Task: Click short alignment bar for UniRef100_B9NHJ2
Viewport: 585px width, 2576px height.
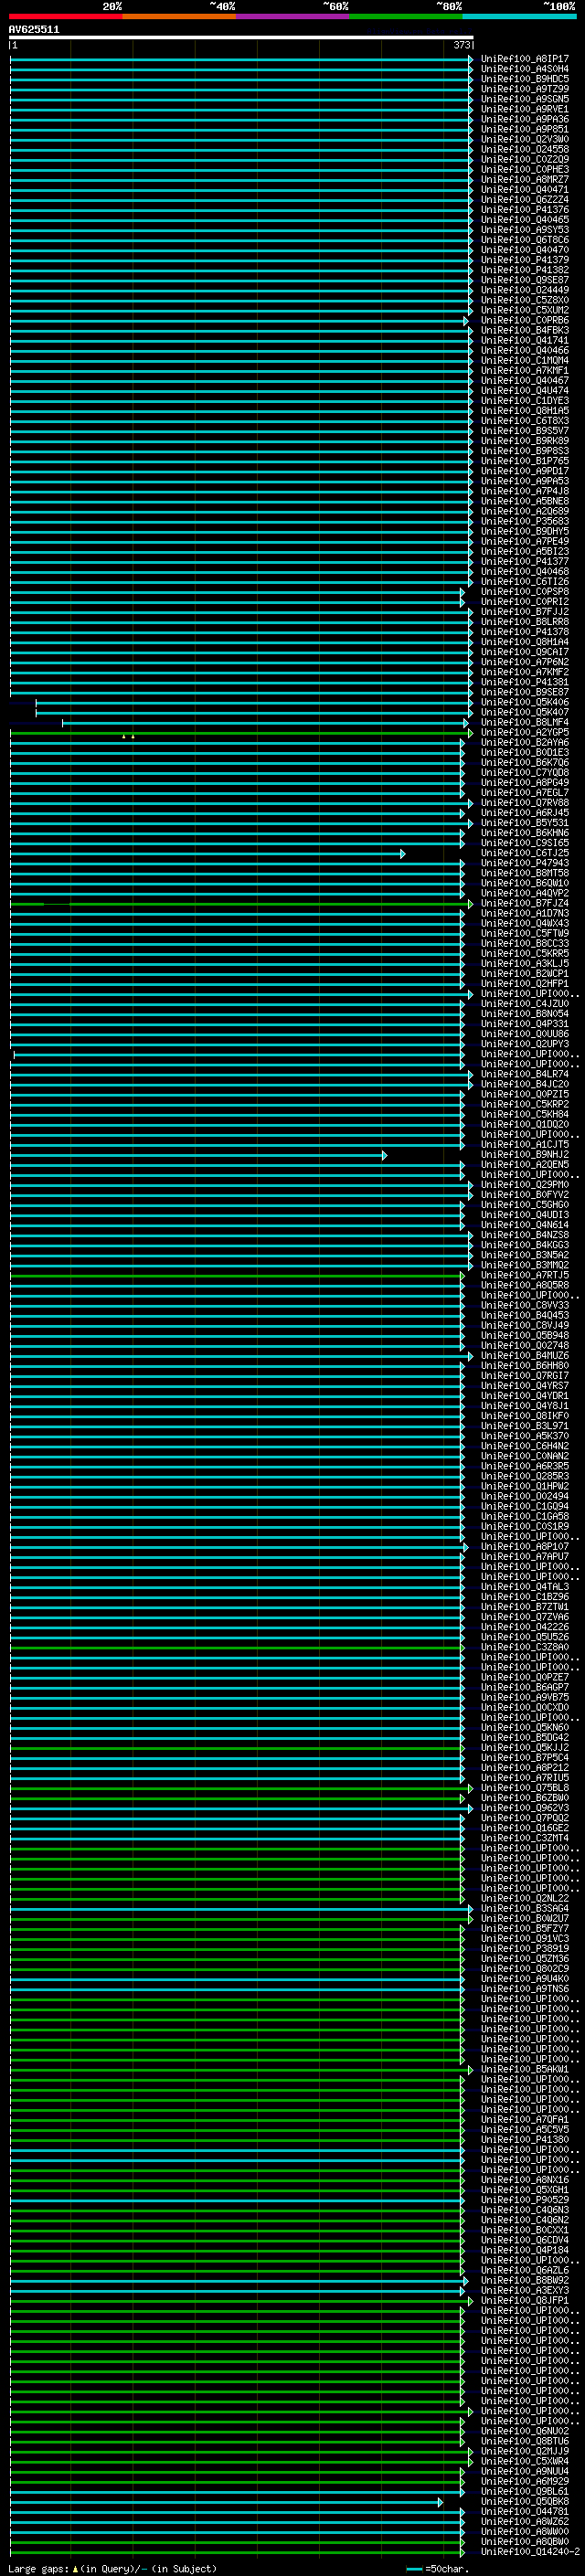Action: [198, 1155]
